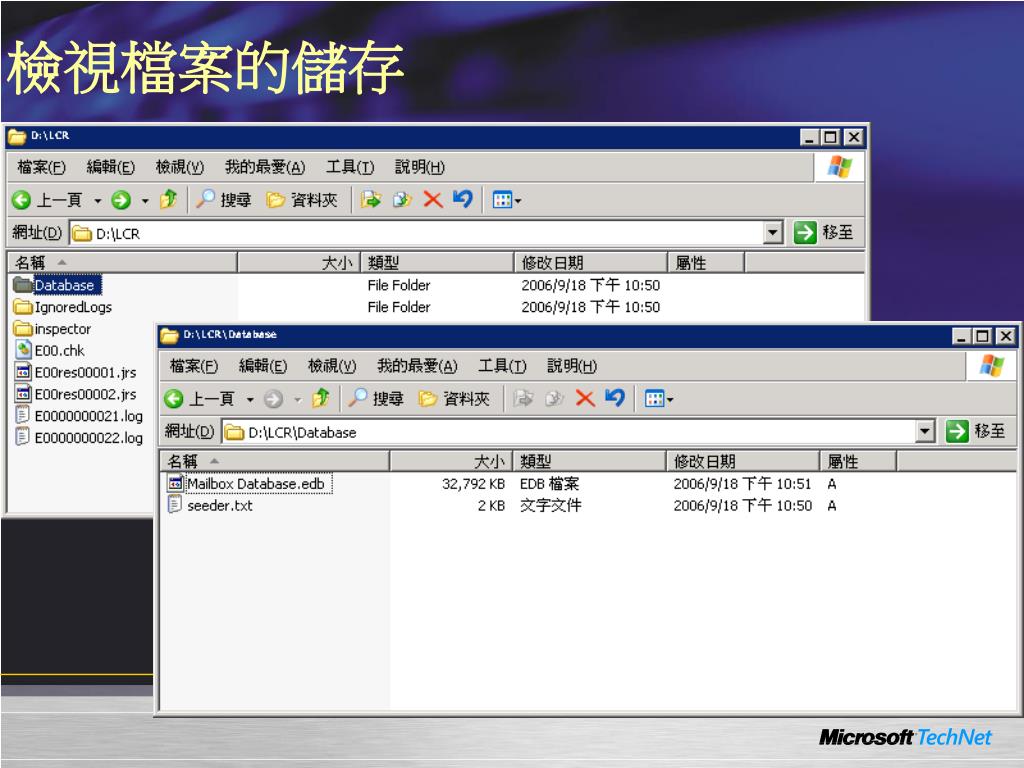Open Forward history dropdown in D:\LCR window
1024x768 pixels.
click(145, 200)
